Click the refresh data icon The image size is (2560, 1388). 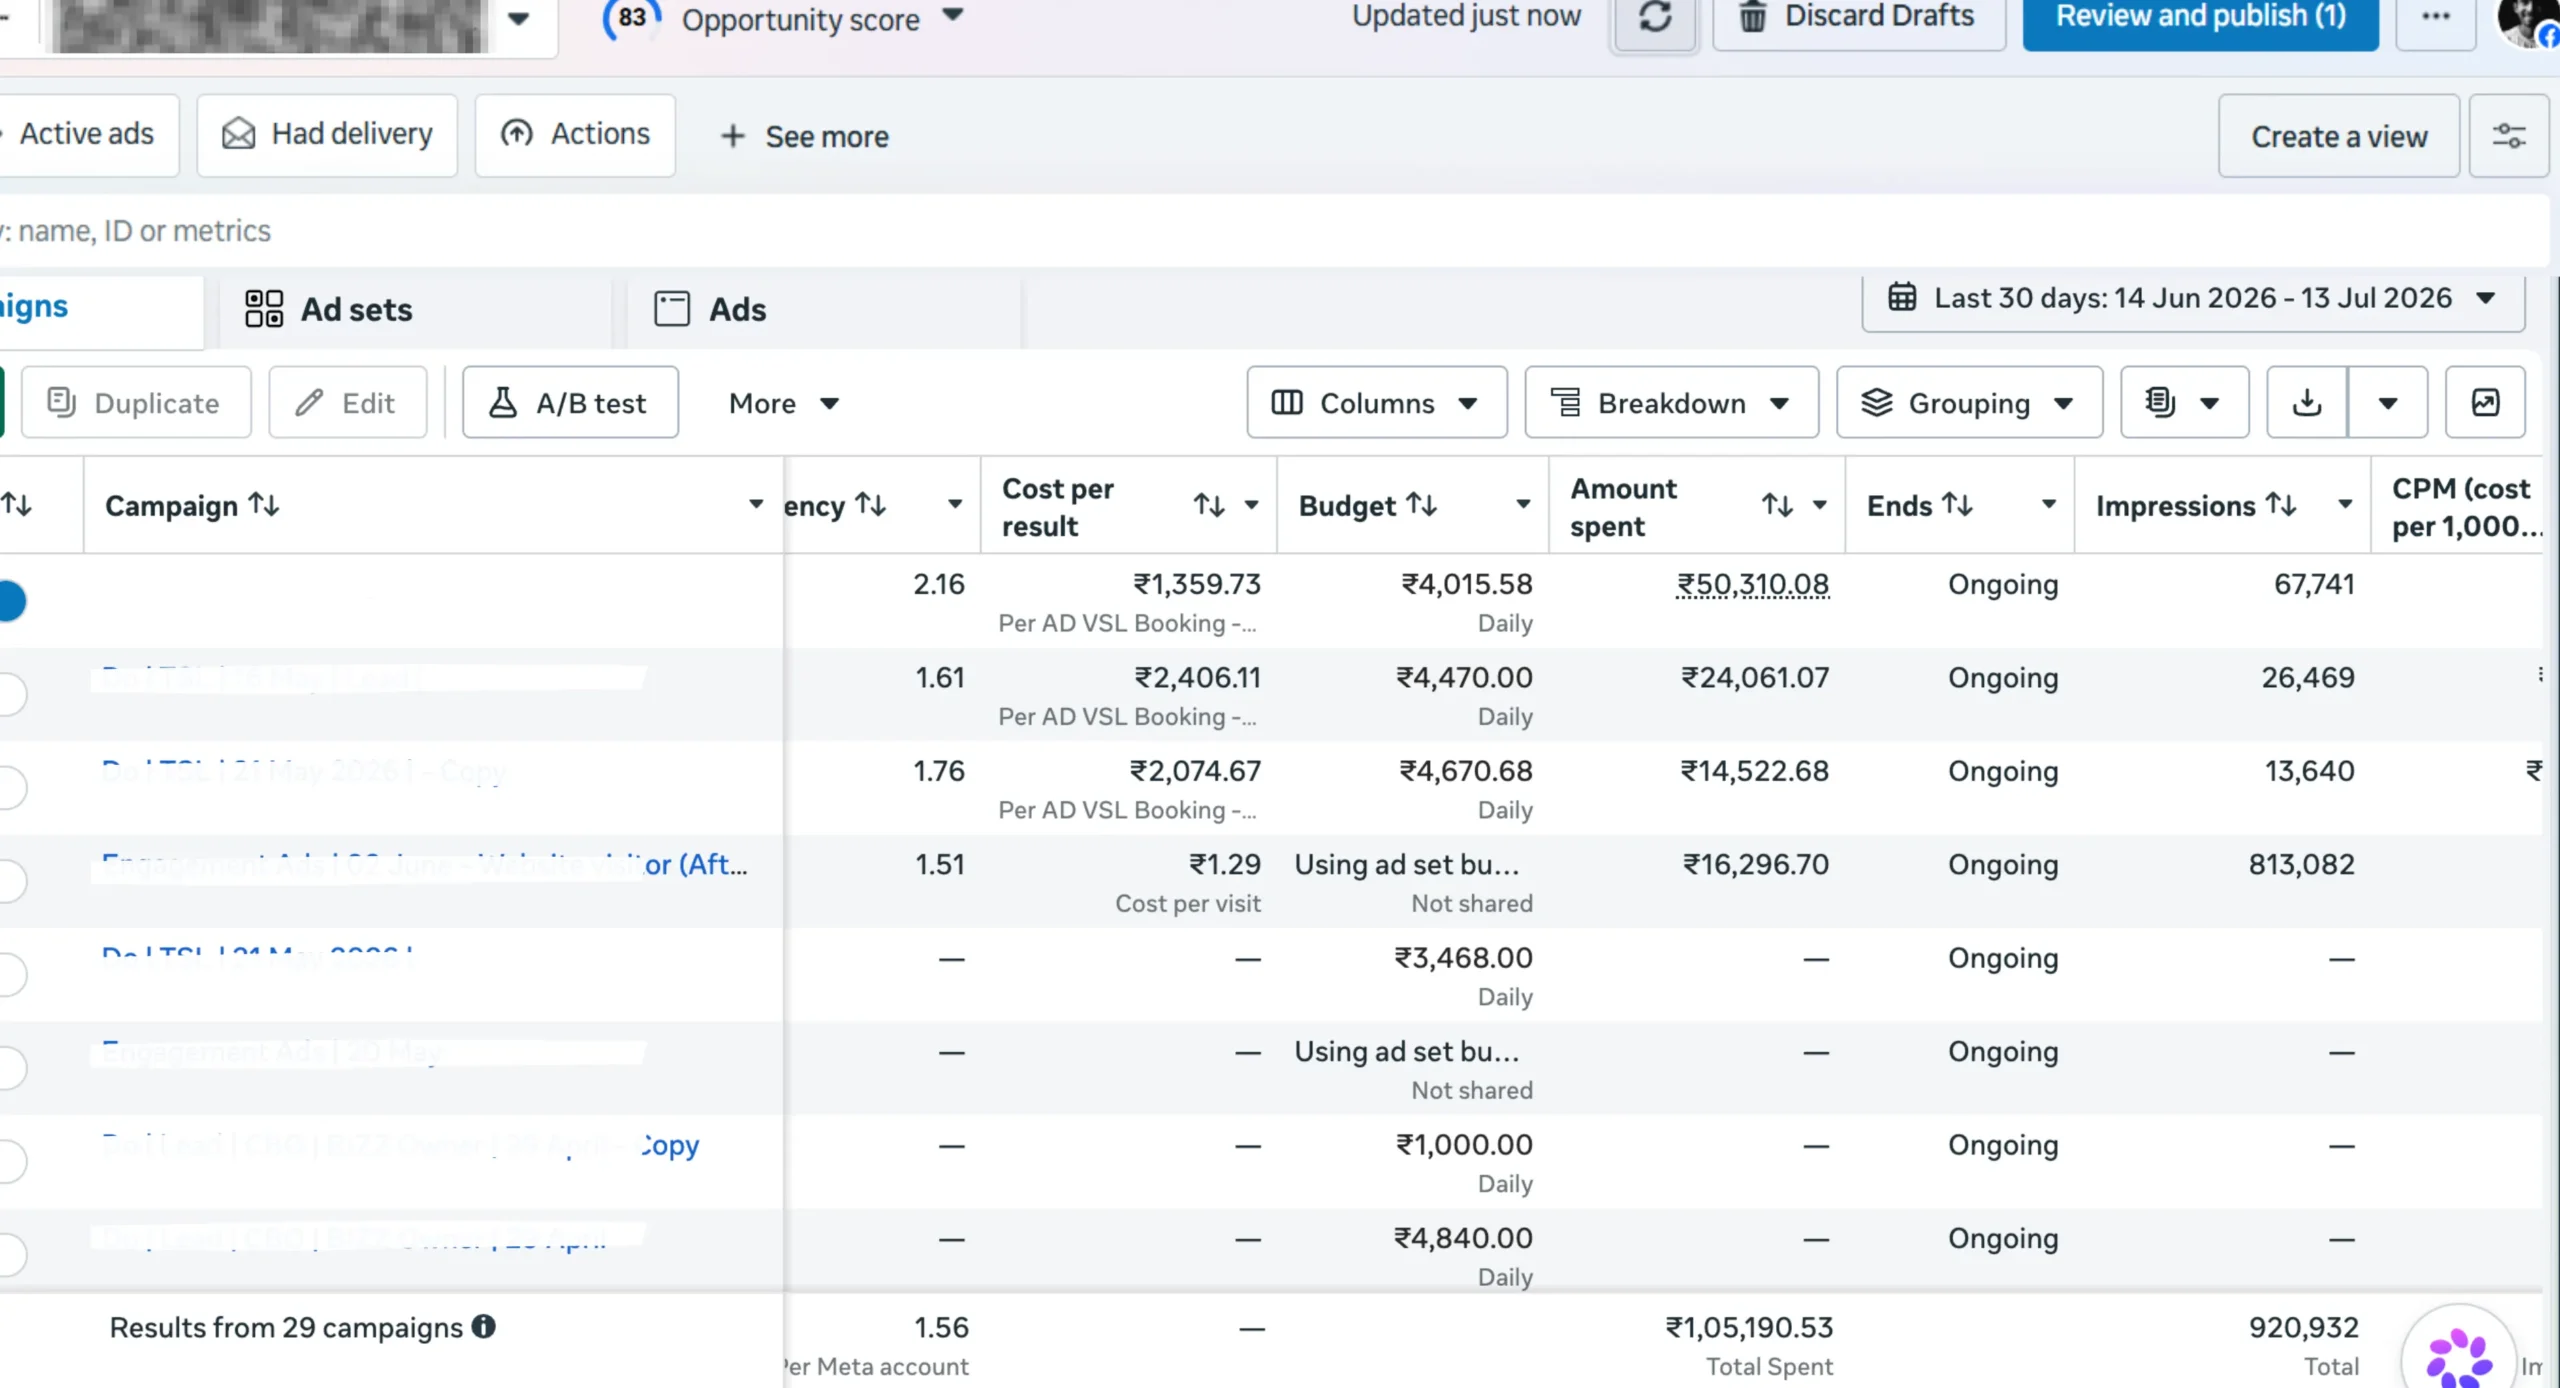1655,18
